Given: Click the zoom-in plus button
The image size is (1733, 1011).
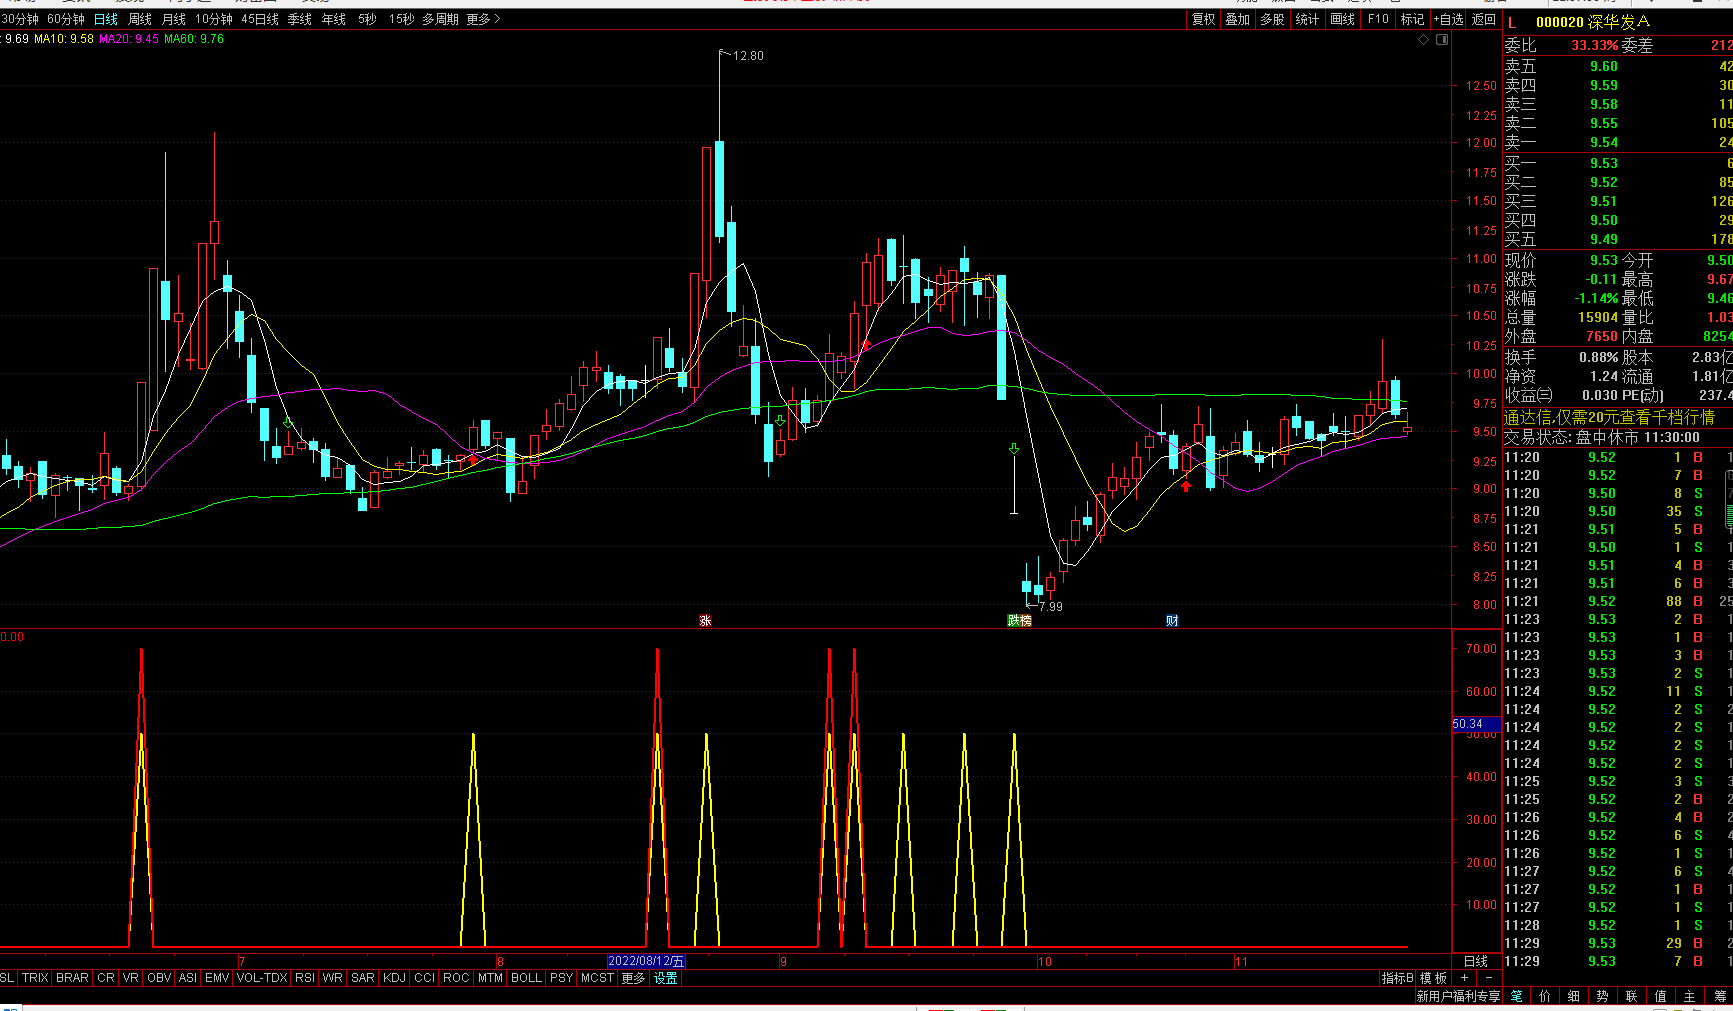Looking at the screenshot, I should 1465,978.
